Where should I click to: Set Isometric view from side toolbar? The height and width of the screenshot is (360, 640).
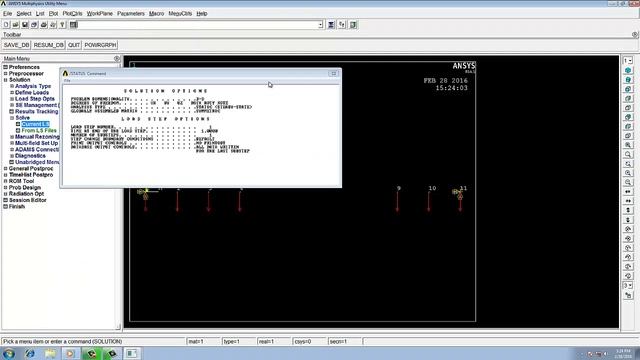(628, 70)
